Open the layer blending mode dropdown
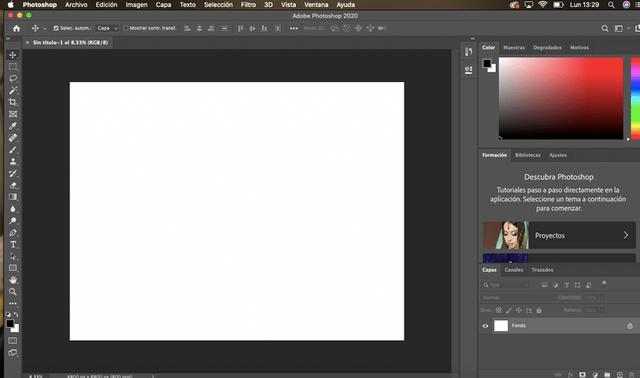Image resolution: width=640 pixels, height=378 pixels. pyautogui.click(x=518, y=298)
